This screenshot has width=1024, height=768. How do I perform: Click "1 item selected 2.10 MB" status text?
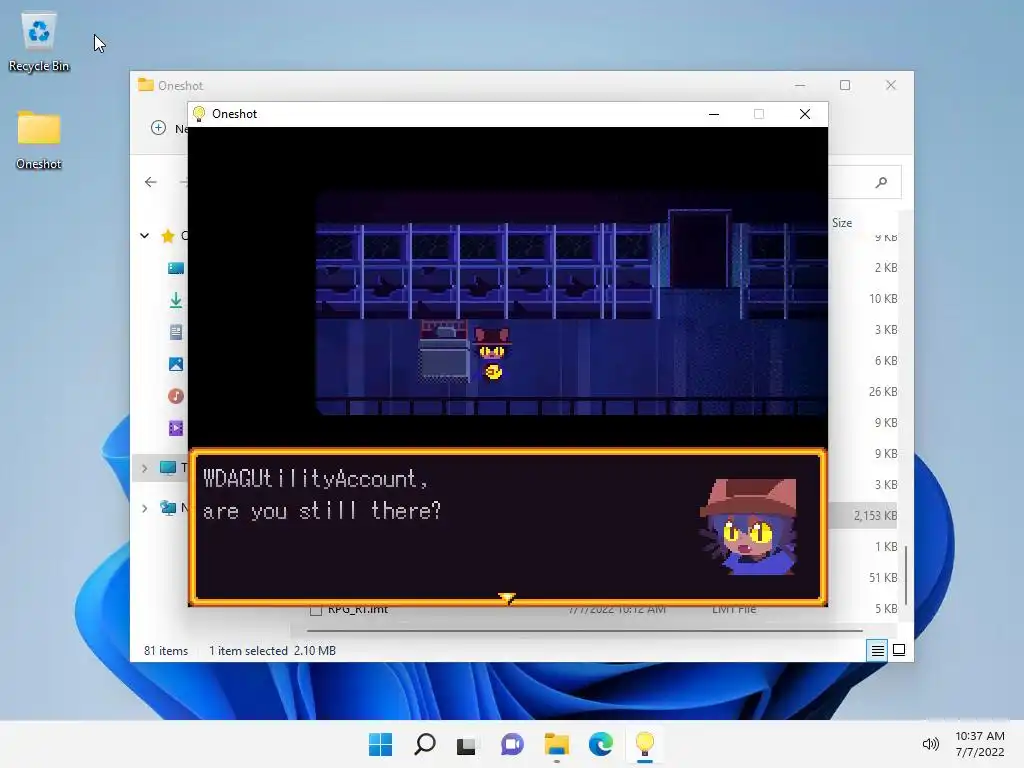click(x=272, y=650)
